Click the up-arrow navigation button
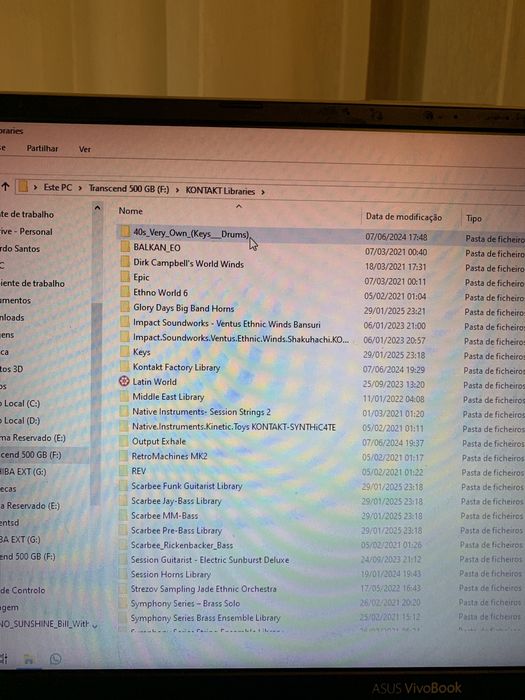The image size is (525, 700). coord(5,186)
